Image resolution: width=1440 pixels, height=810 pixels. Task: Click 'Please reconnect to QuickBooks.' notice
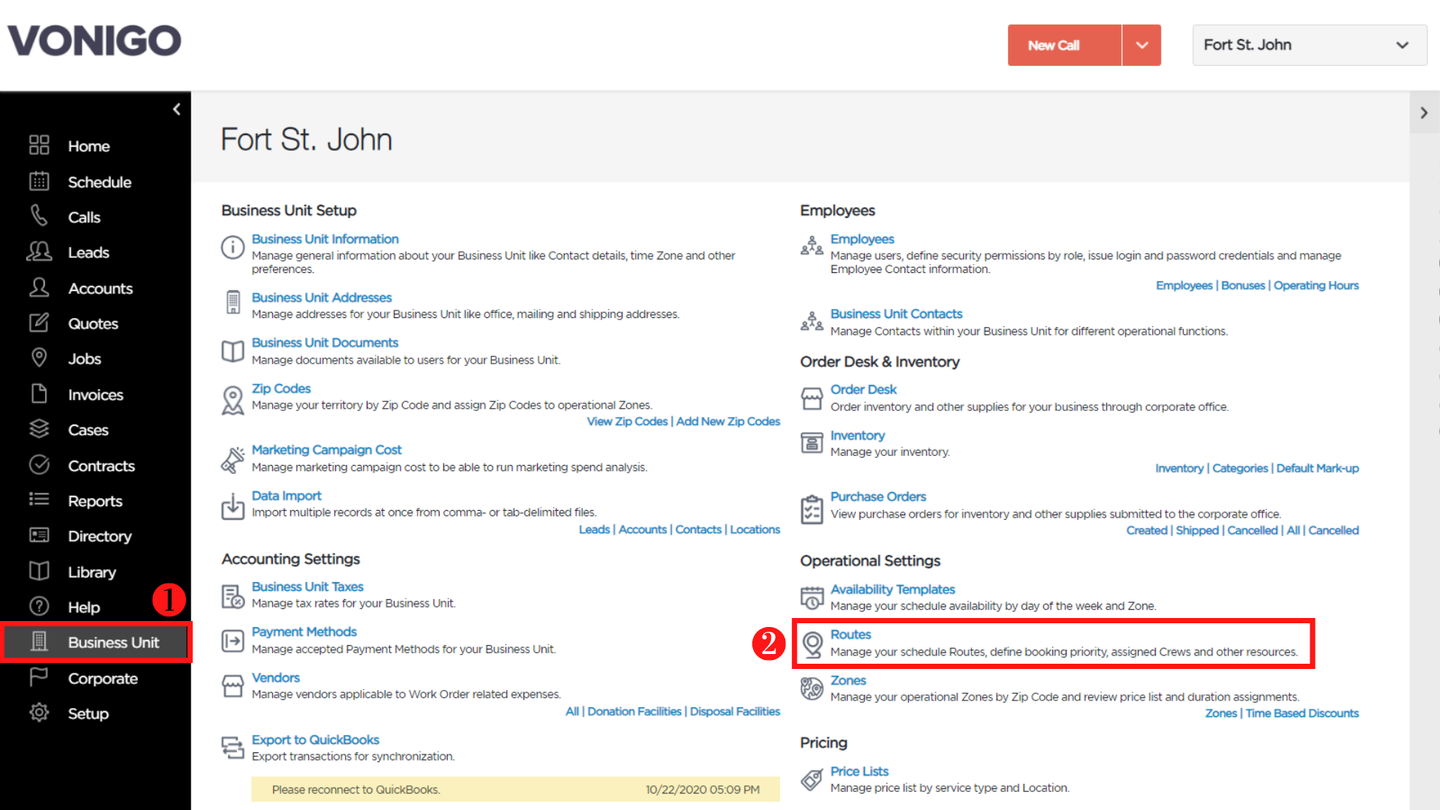point(355,789)
